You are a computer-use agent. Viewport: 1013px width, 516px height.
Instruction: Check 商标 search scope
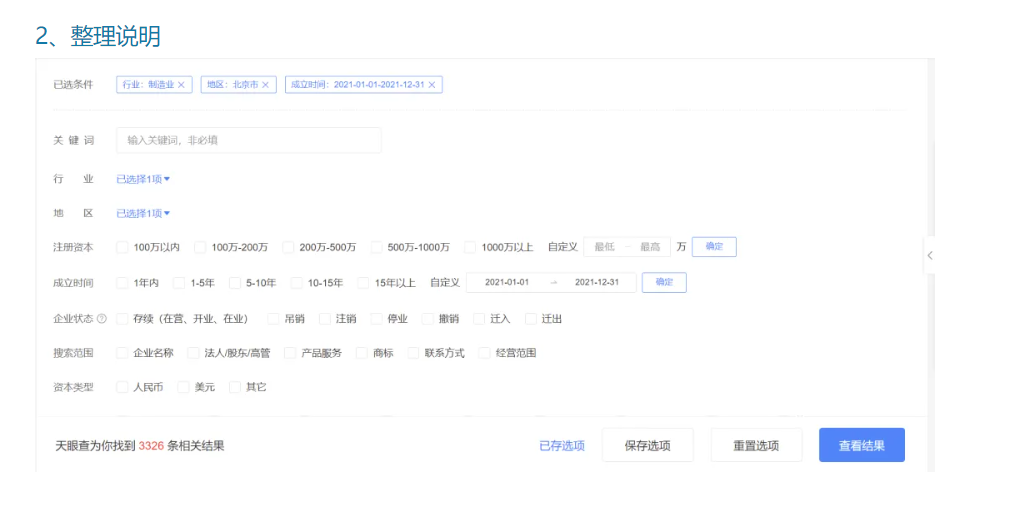362,353
